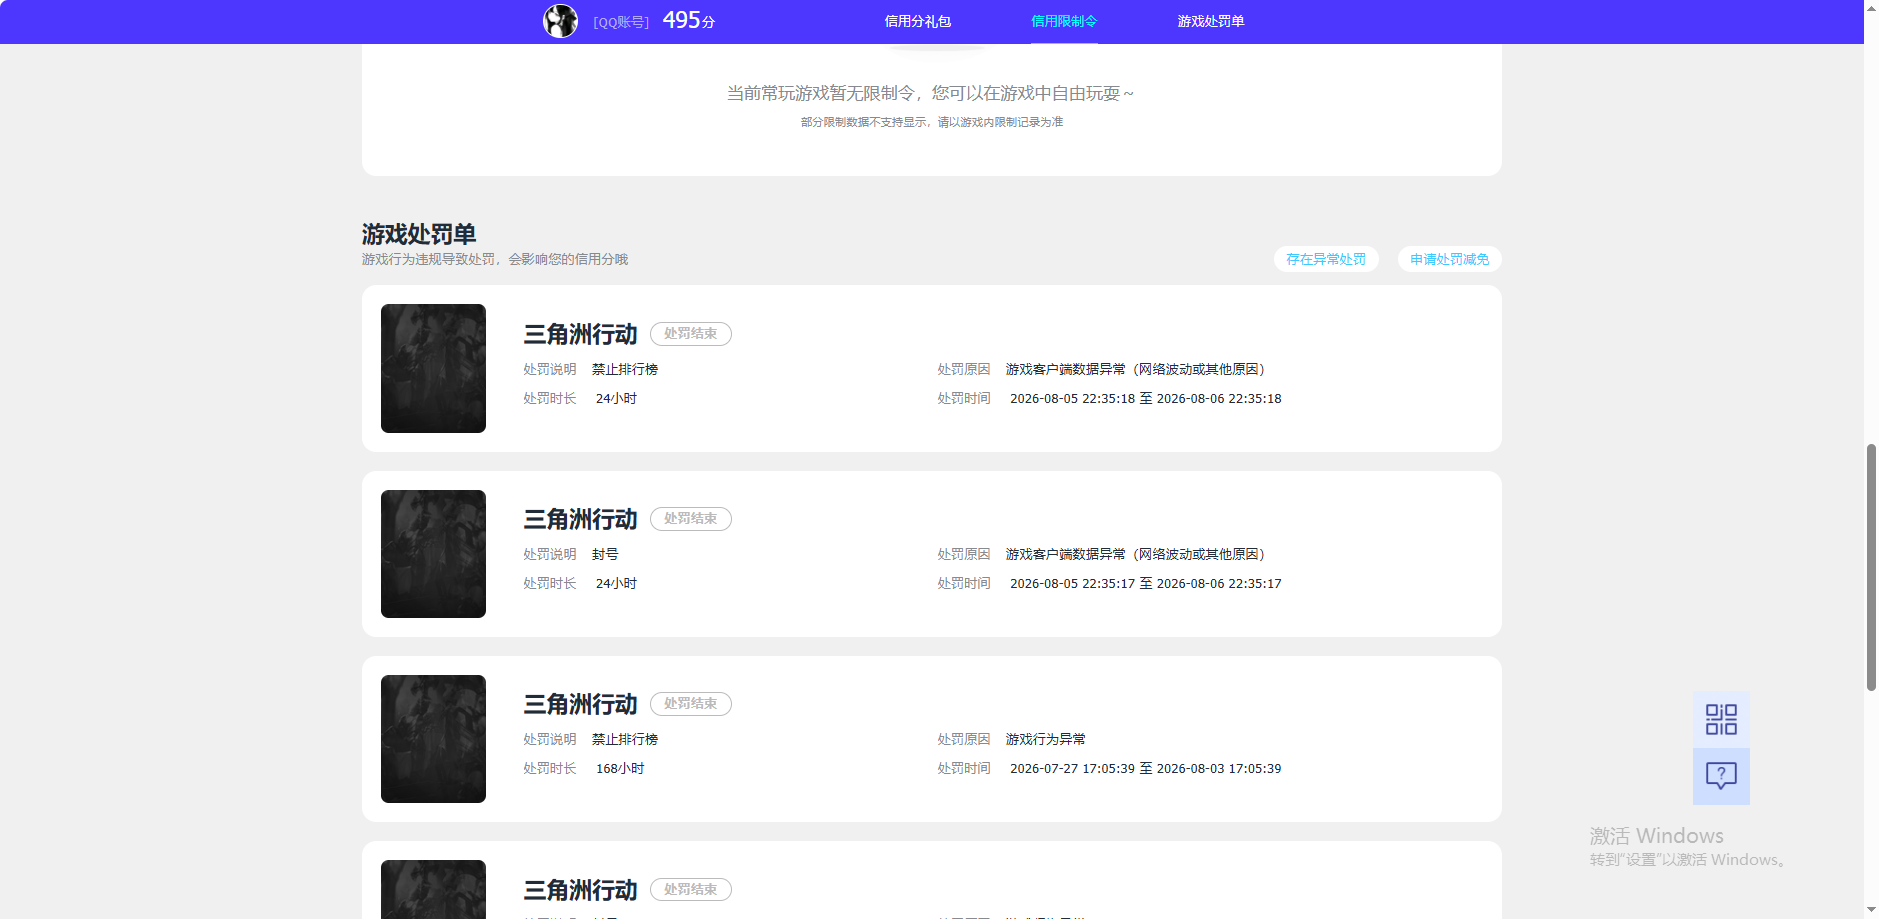This screenshot has height=919, width=1879.
Task: Click the 游戏行为异常 reason text
Action: [1046, 739]
